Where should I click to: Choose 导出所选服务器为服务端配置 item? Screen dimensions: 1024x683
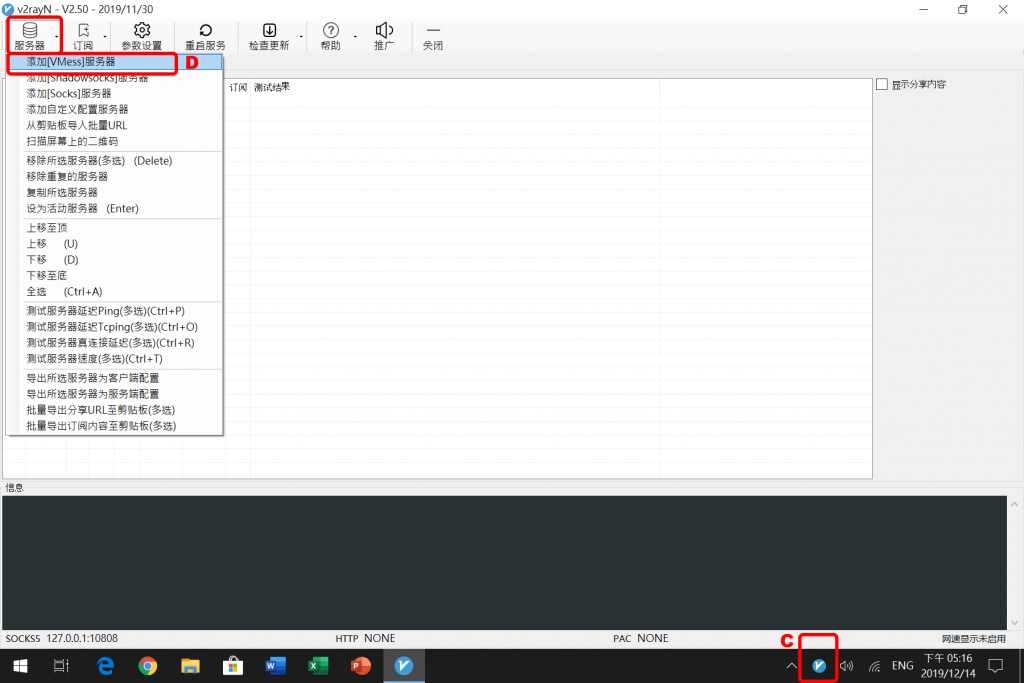pyautogui.click(x=114, y=394)
